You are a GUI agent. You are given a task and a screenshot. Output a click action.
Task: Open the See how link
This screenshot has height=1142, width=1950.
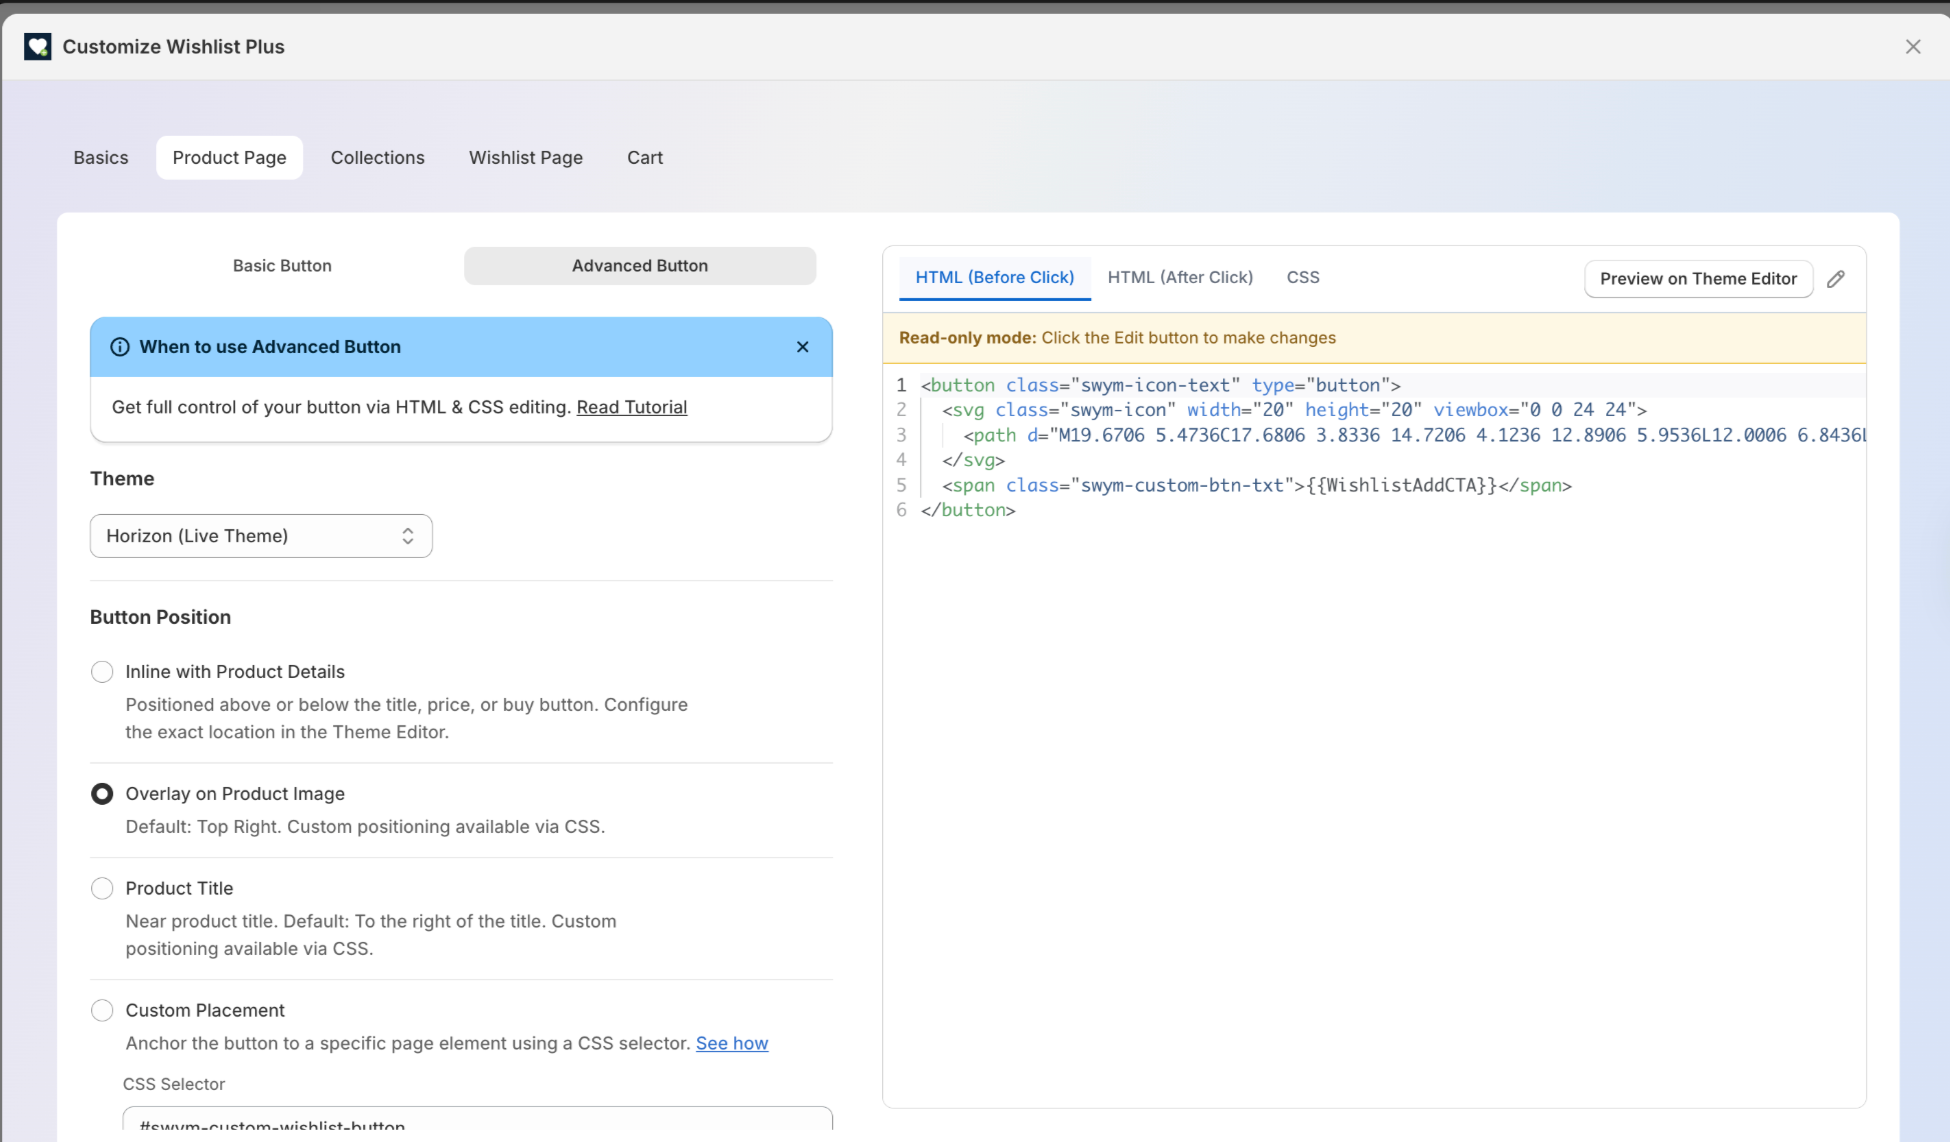(732, 1043)
